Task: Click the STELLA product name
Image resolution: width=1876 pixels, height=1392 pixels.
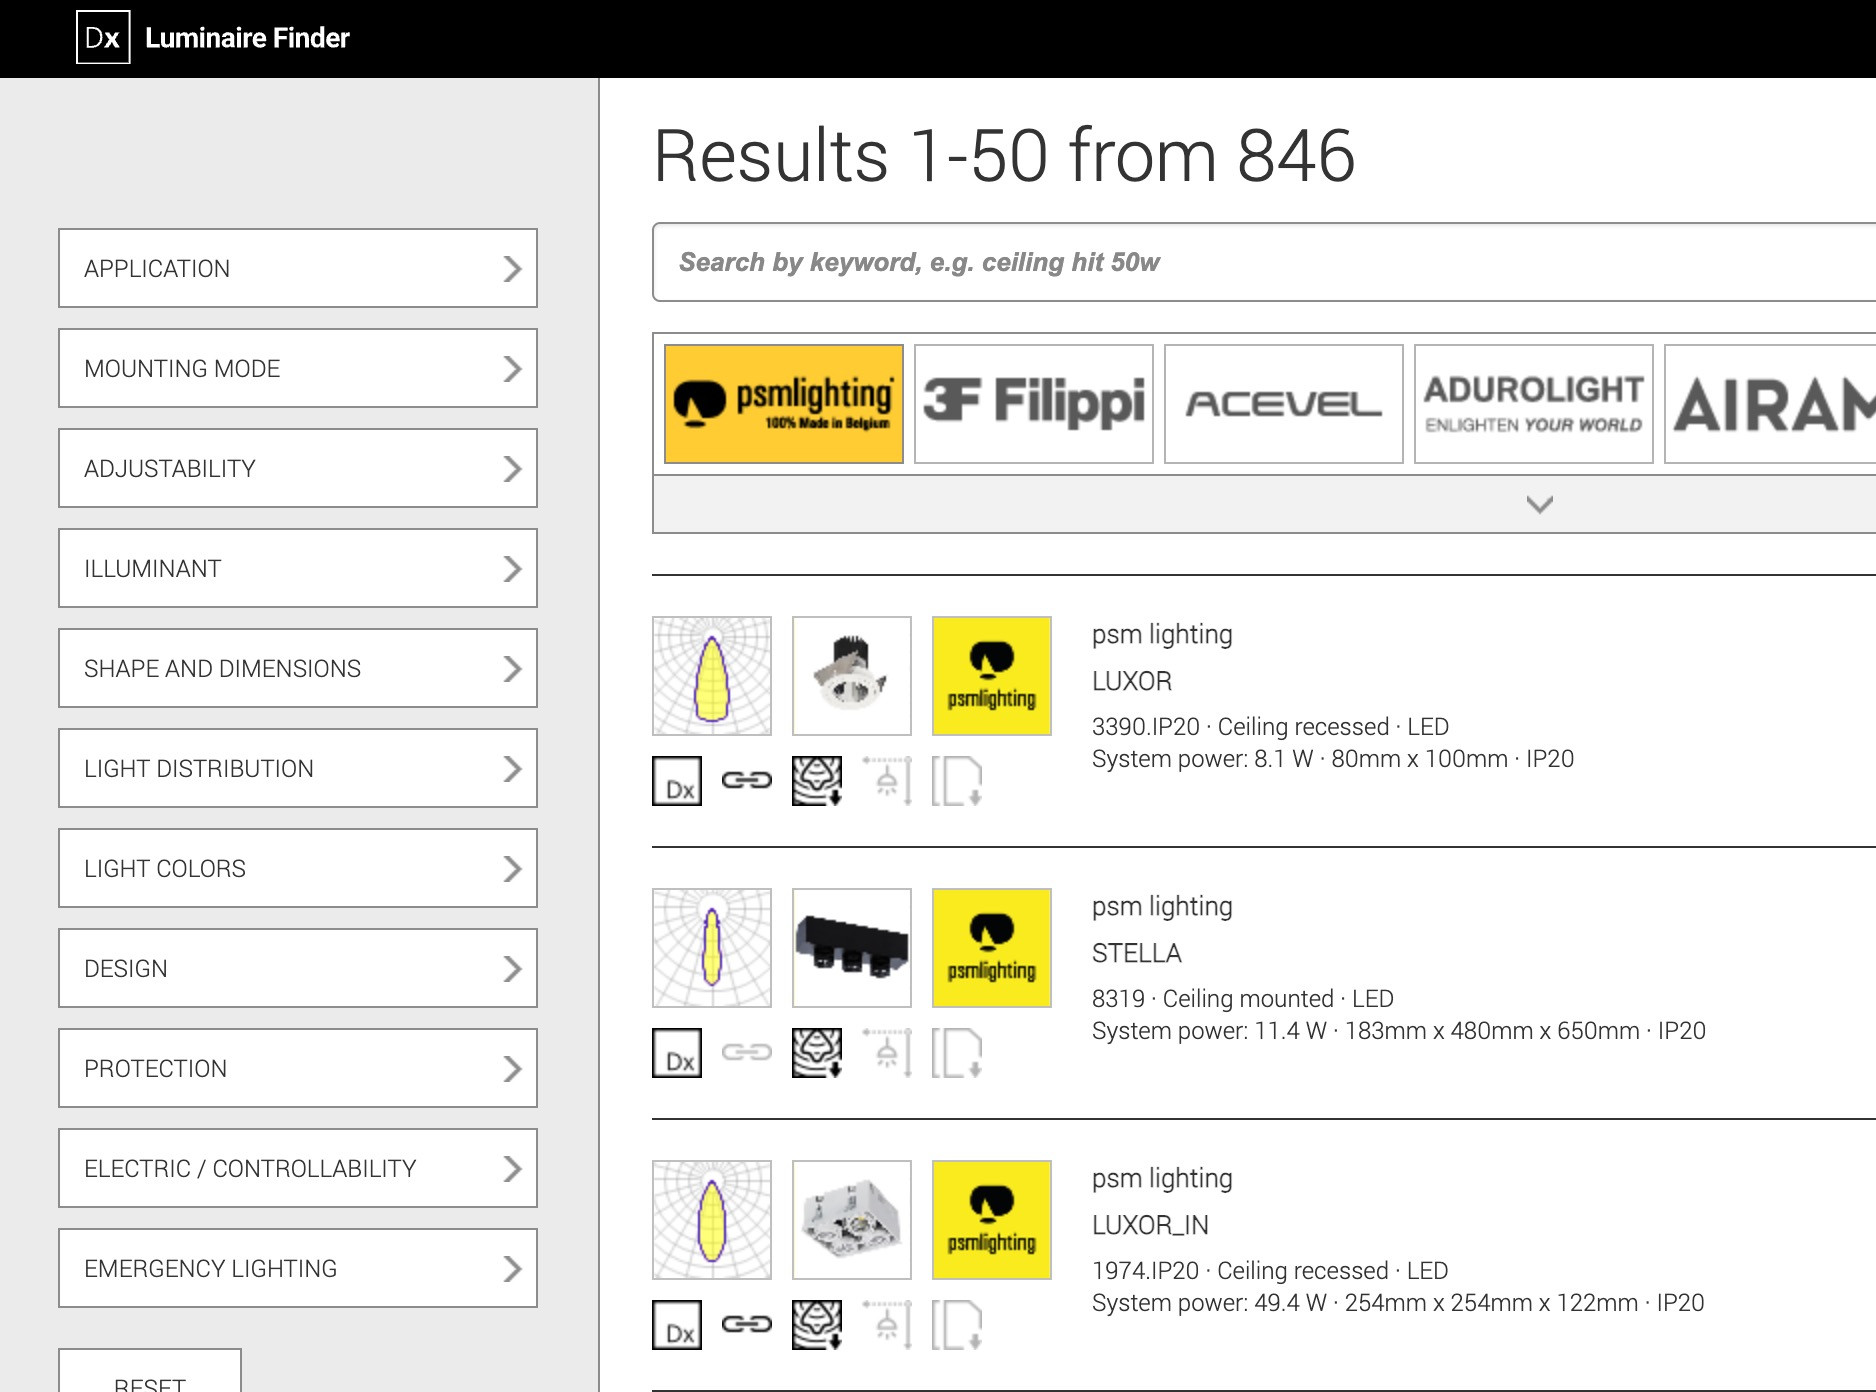Action: (x=1137, y=953)
